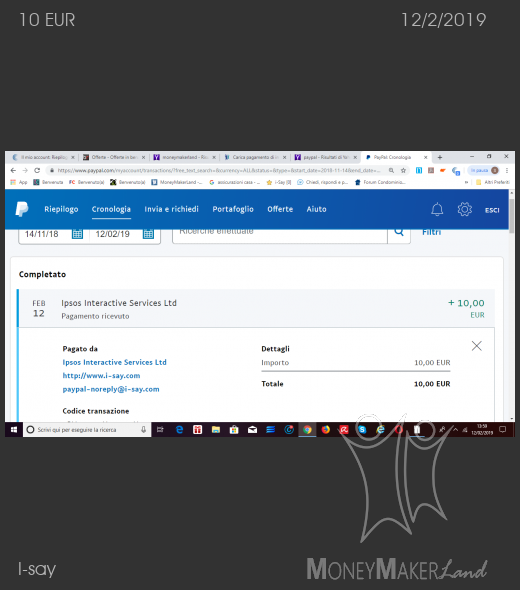520x590 pixels.
Task: Open the Altri Preferiti bookmarks folder
Action: coord(493,182)
